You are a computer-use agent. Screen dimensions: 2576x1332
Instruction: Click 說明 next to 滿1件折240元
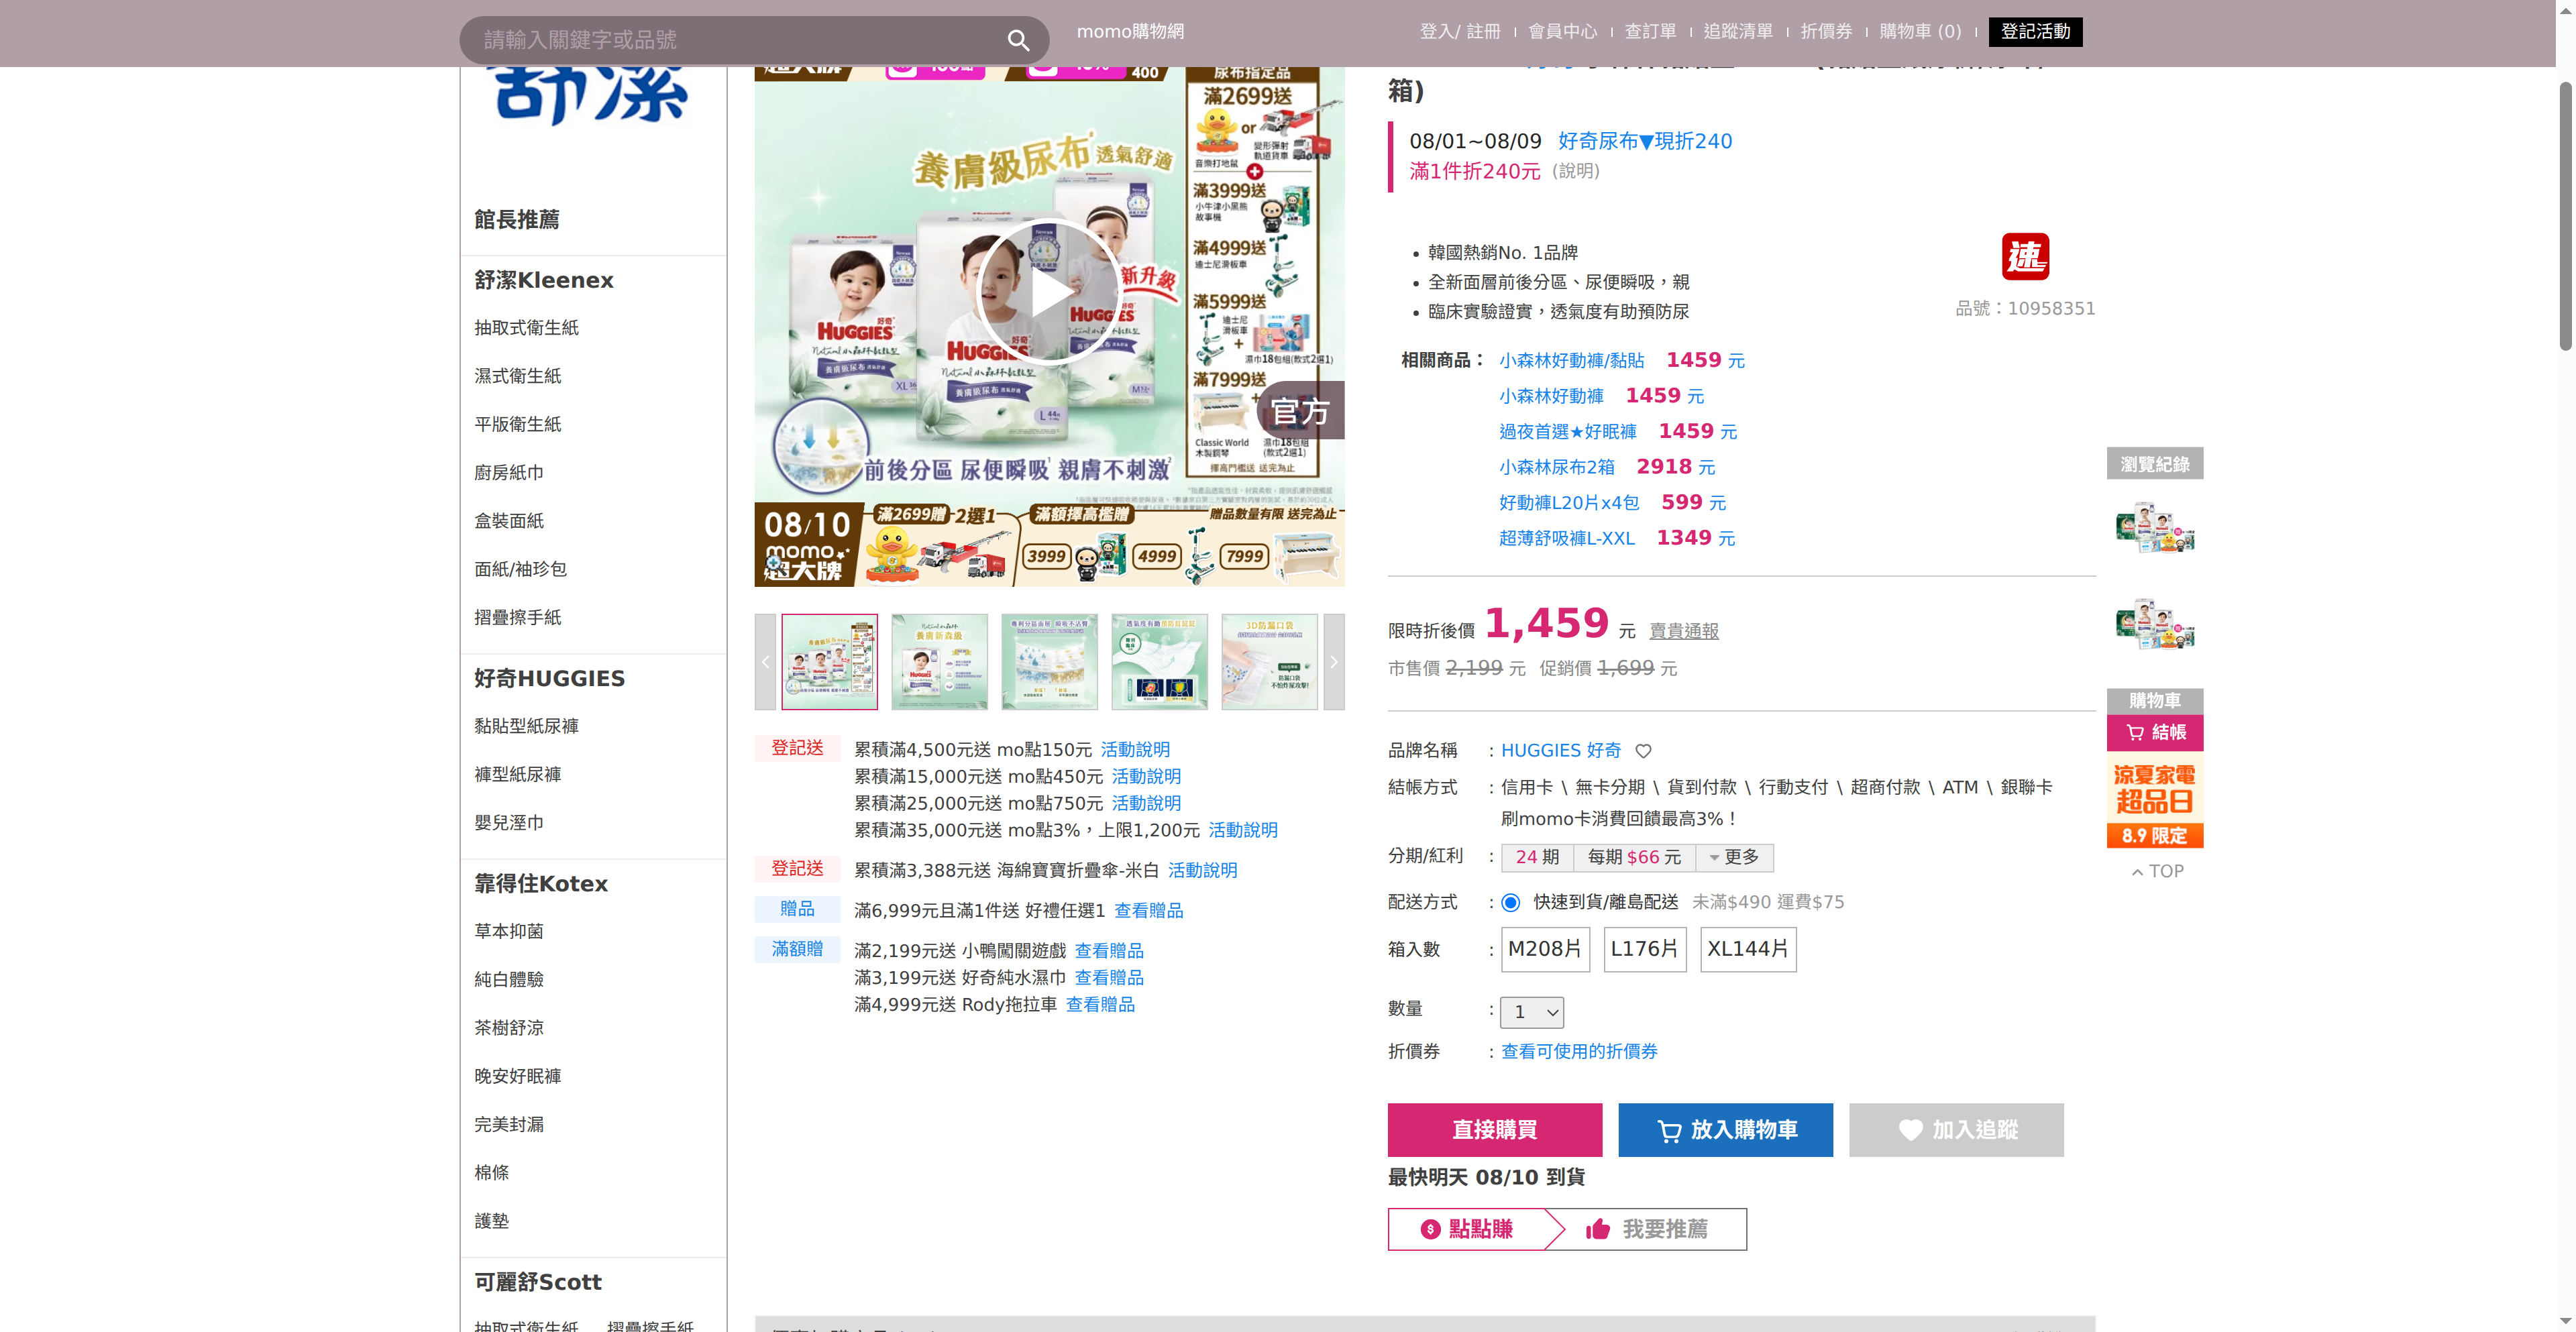(x=1576, y=171)
